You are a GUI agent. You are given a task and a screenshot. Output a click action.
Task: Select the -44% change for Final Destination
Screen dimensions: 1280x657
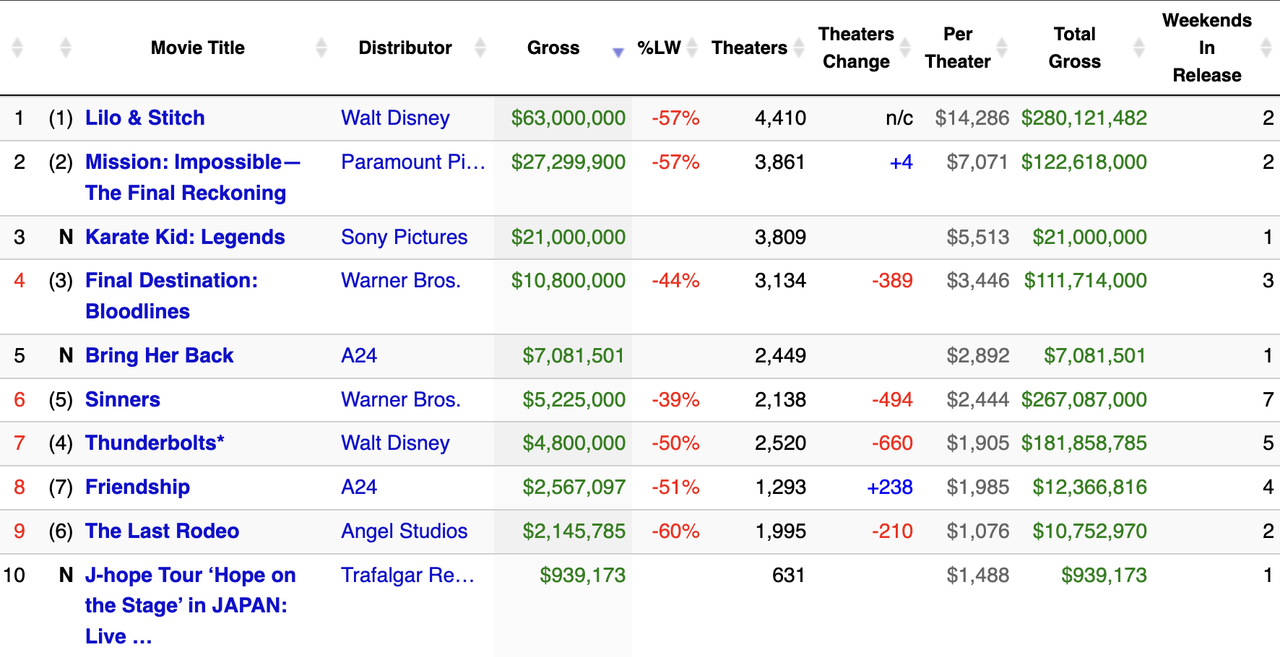(675, 281)
